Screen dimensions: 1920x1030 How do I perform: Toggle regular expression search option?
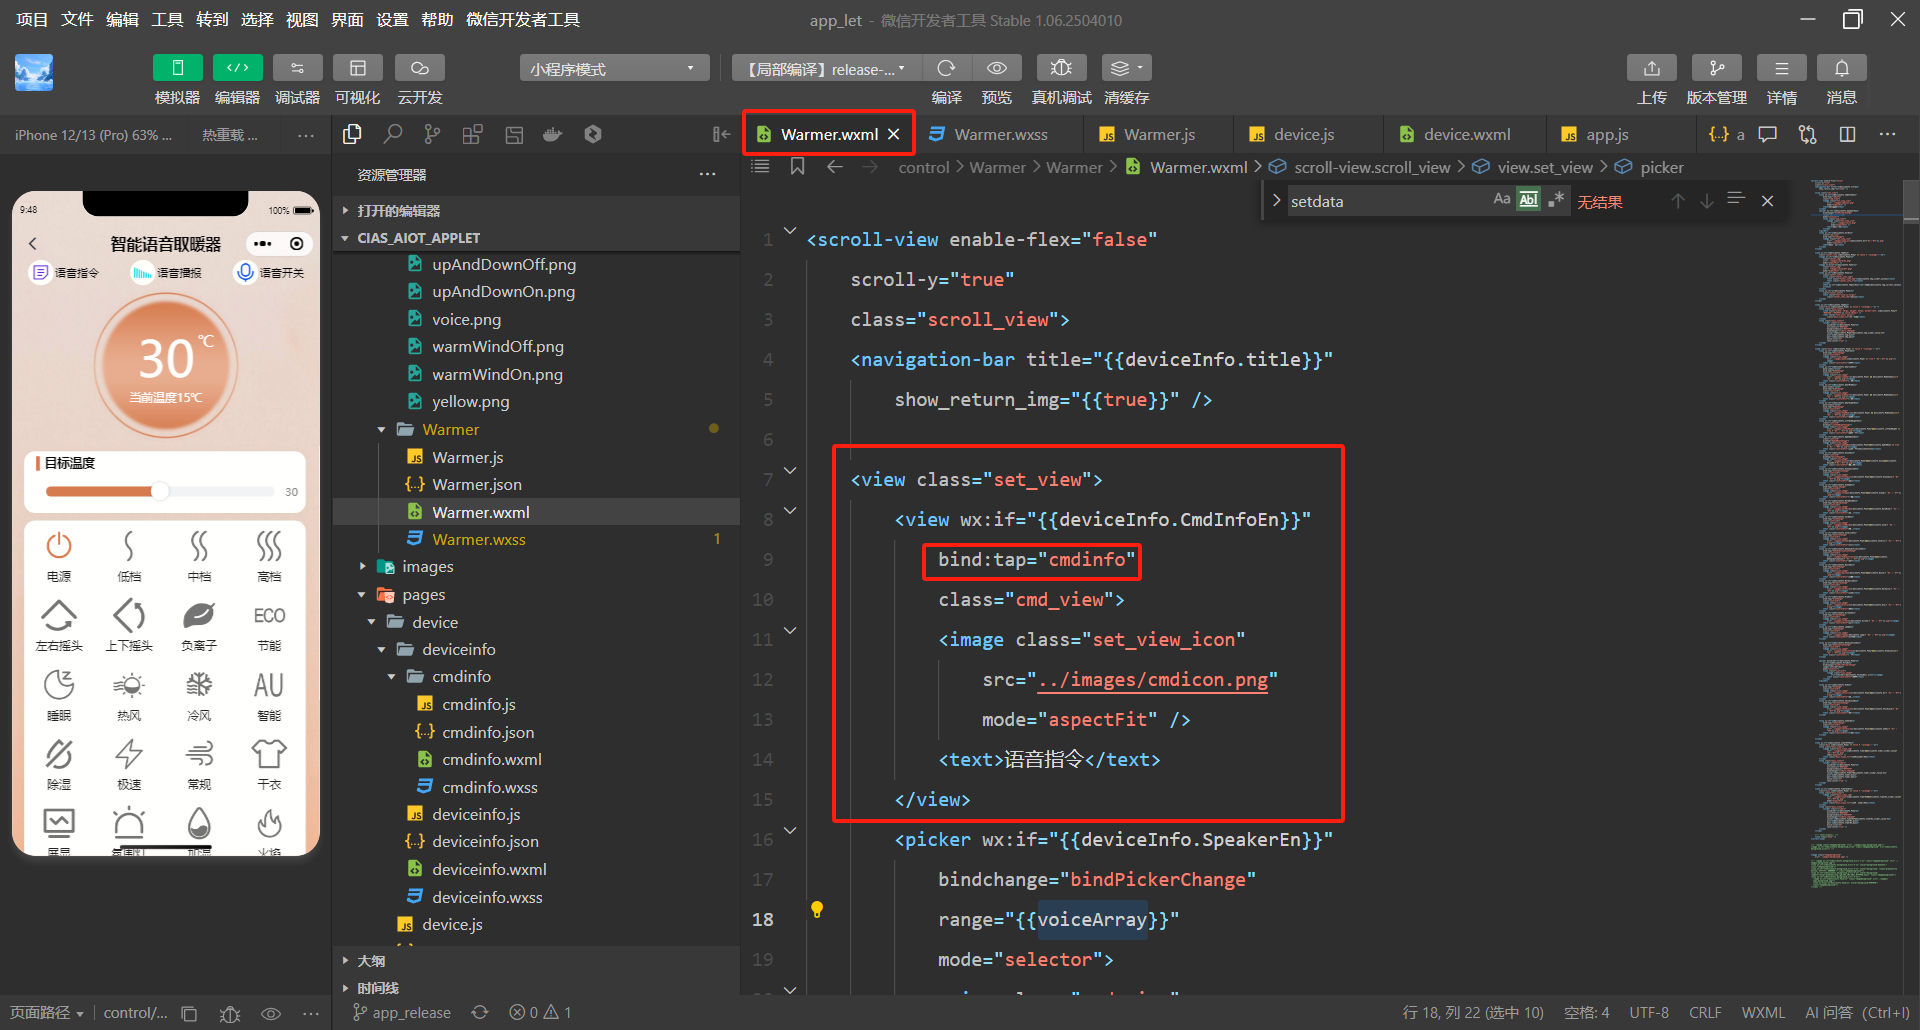(1555, 200)
